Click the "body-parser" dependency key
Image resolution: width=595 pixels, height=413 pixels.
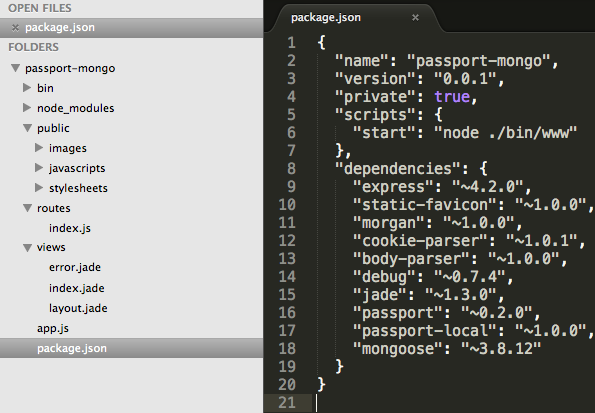[x=411, y=259]
